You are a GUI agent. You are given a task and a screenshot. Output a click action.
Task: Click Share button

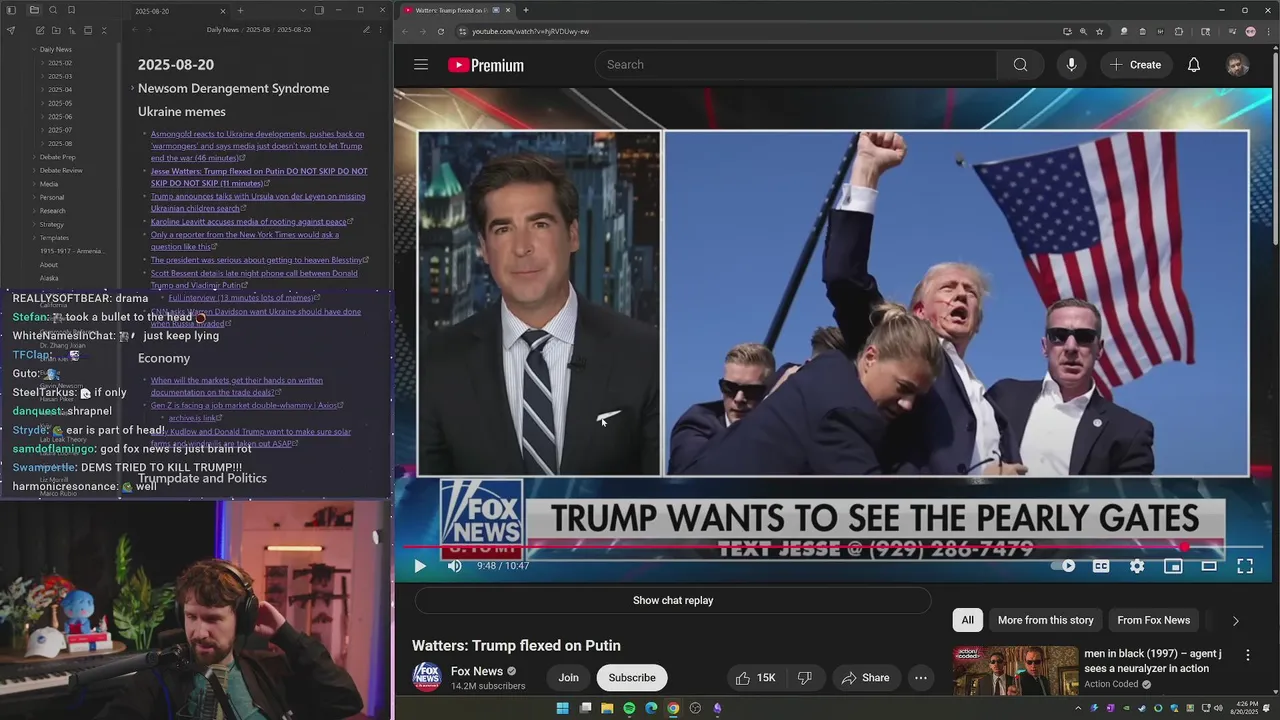865,678
